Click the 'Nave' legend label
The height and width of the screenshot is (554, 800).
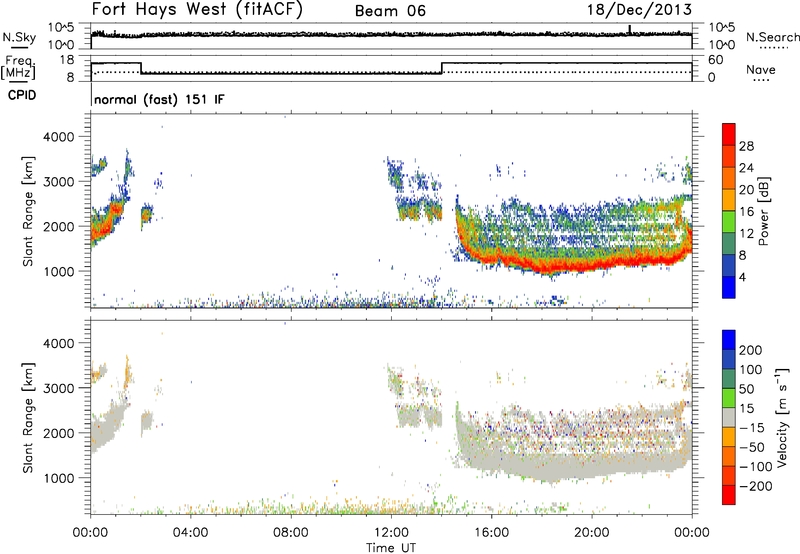coord(761,69)
